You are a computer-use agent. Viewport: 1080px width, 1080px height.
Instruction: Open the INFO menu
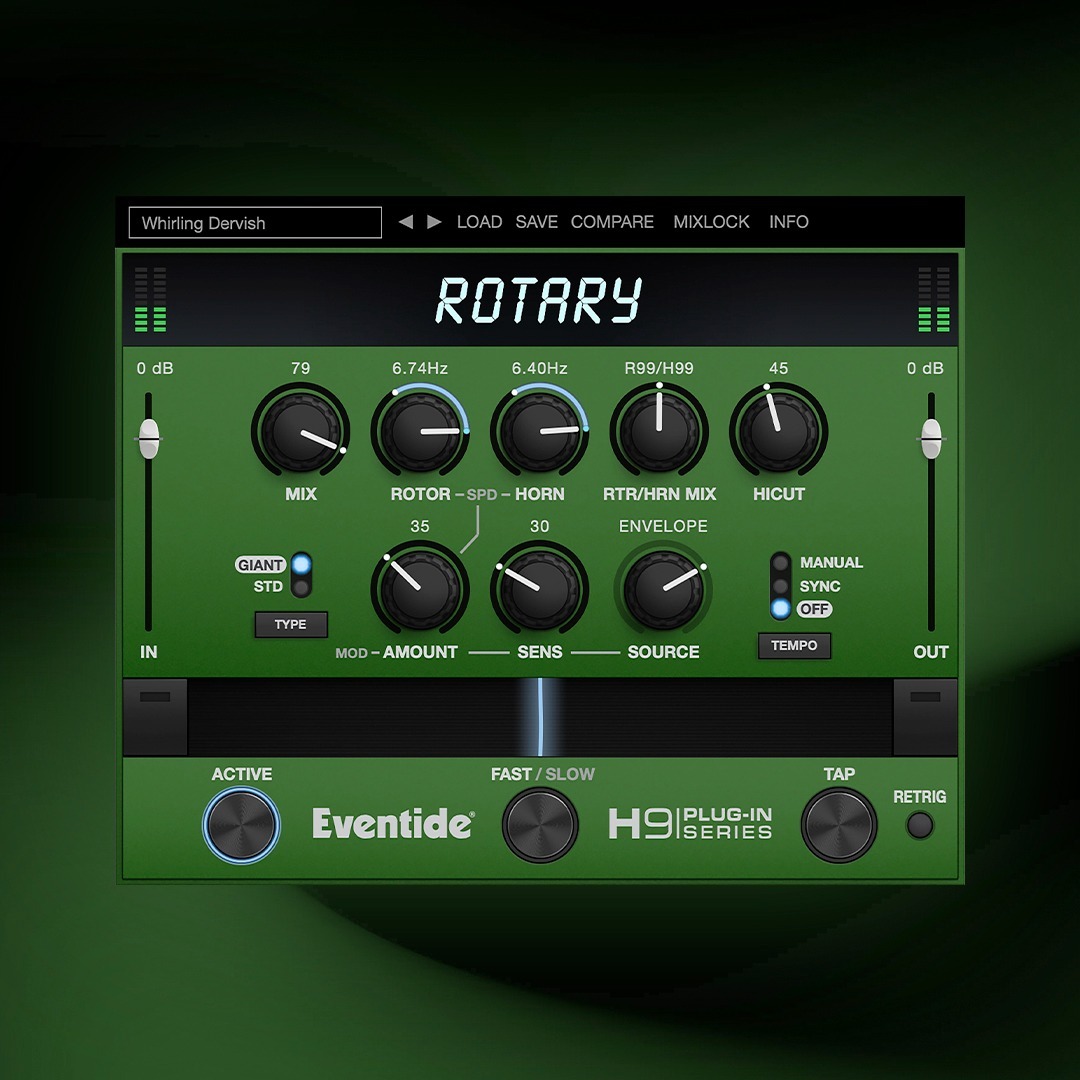[789, 222]
